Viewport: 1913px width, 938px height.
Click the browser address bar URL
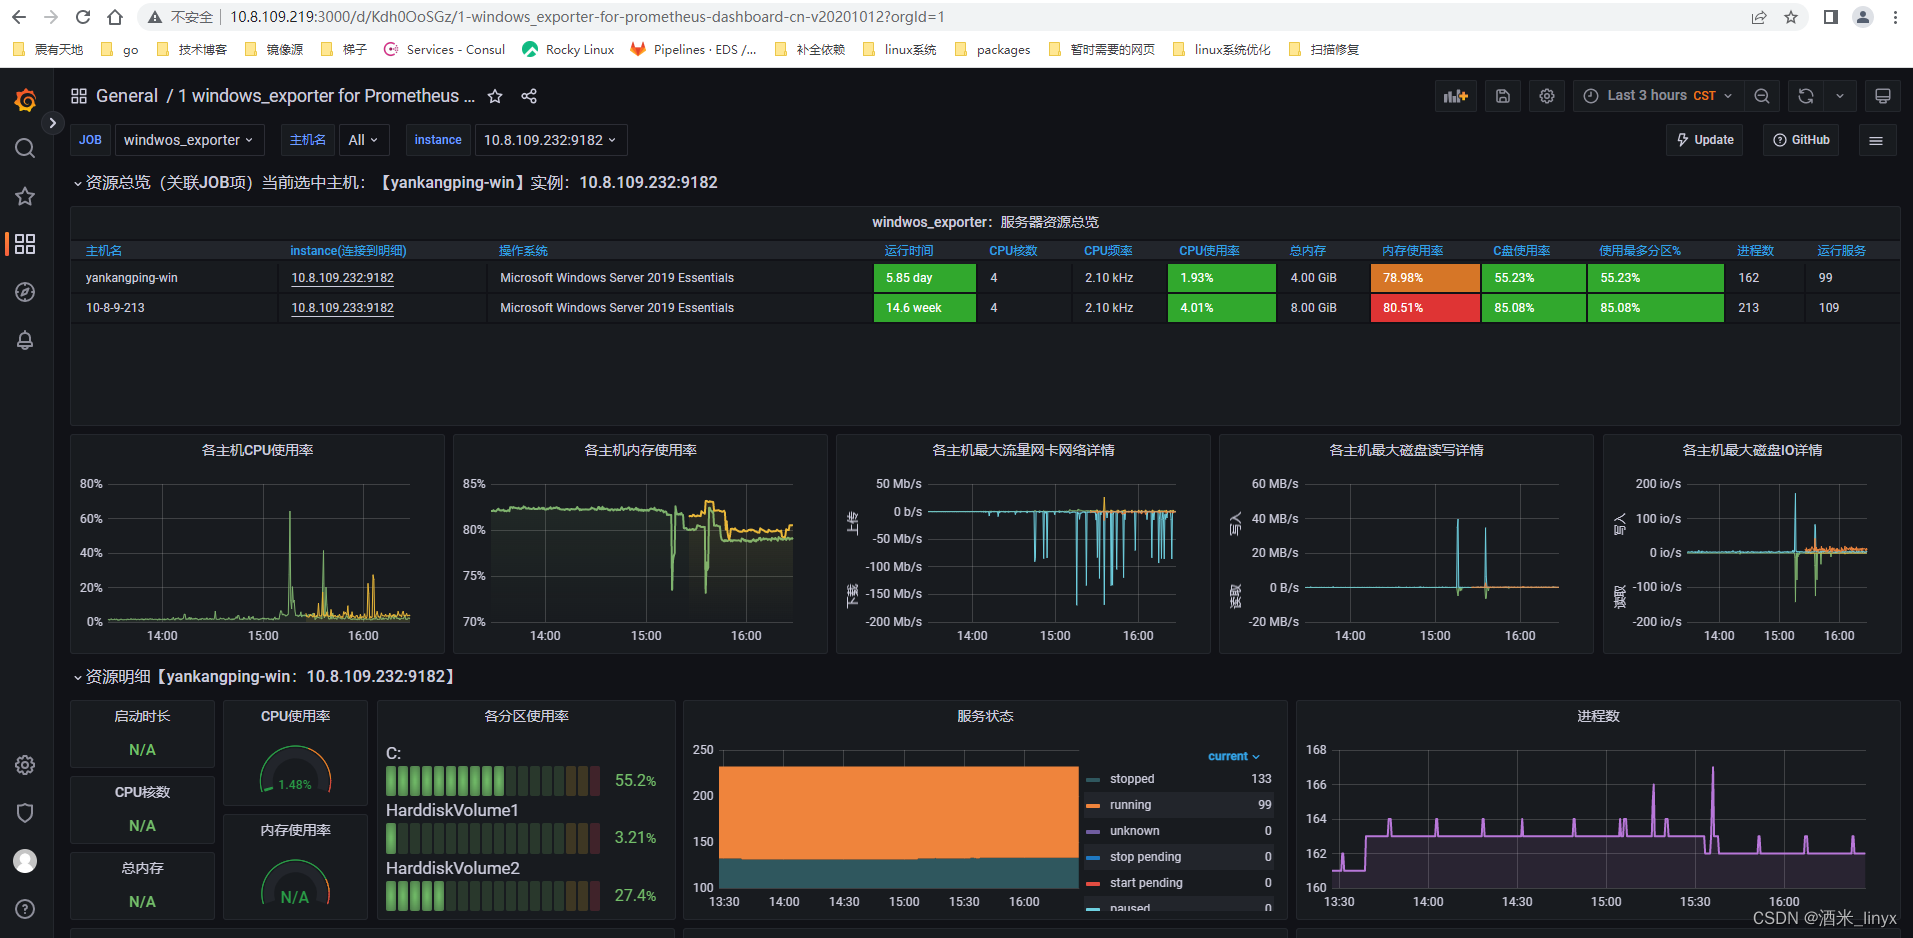587,17
